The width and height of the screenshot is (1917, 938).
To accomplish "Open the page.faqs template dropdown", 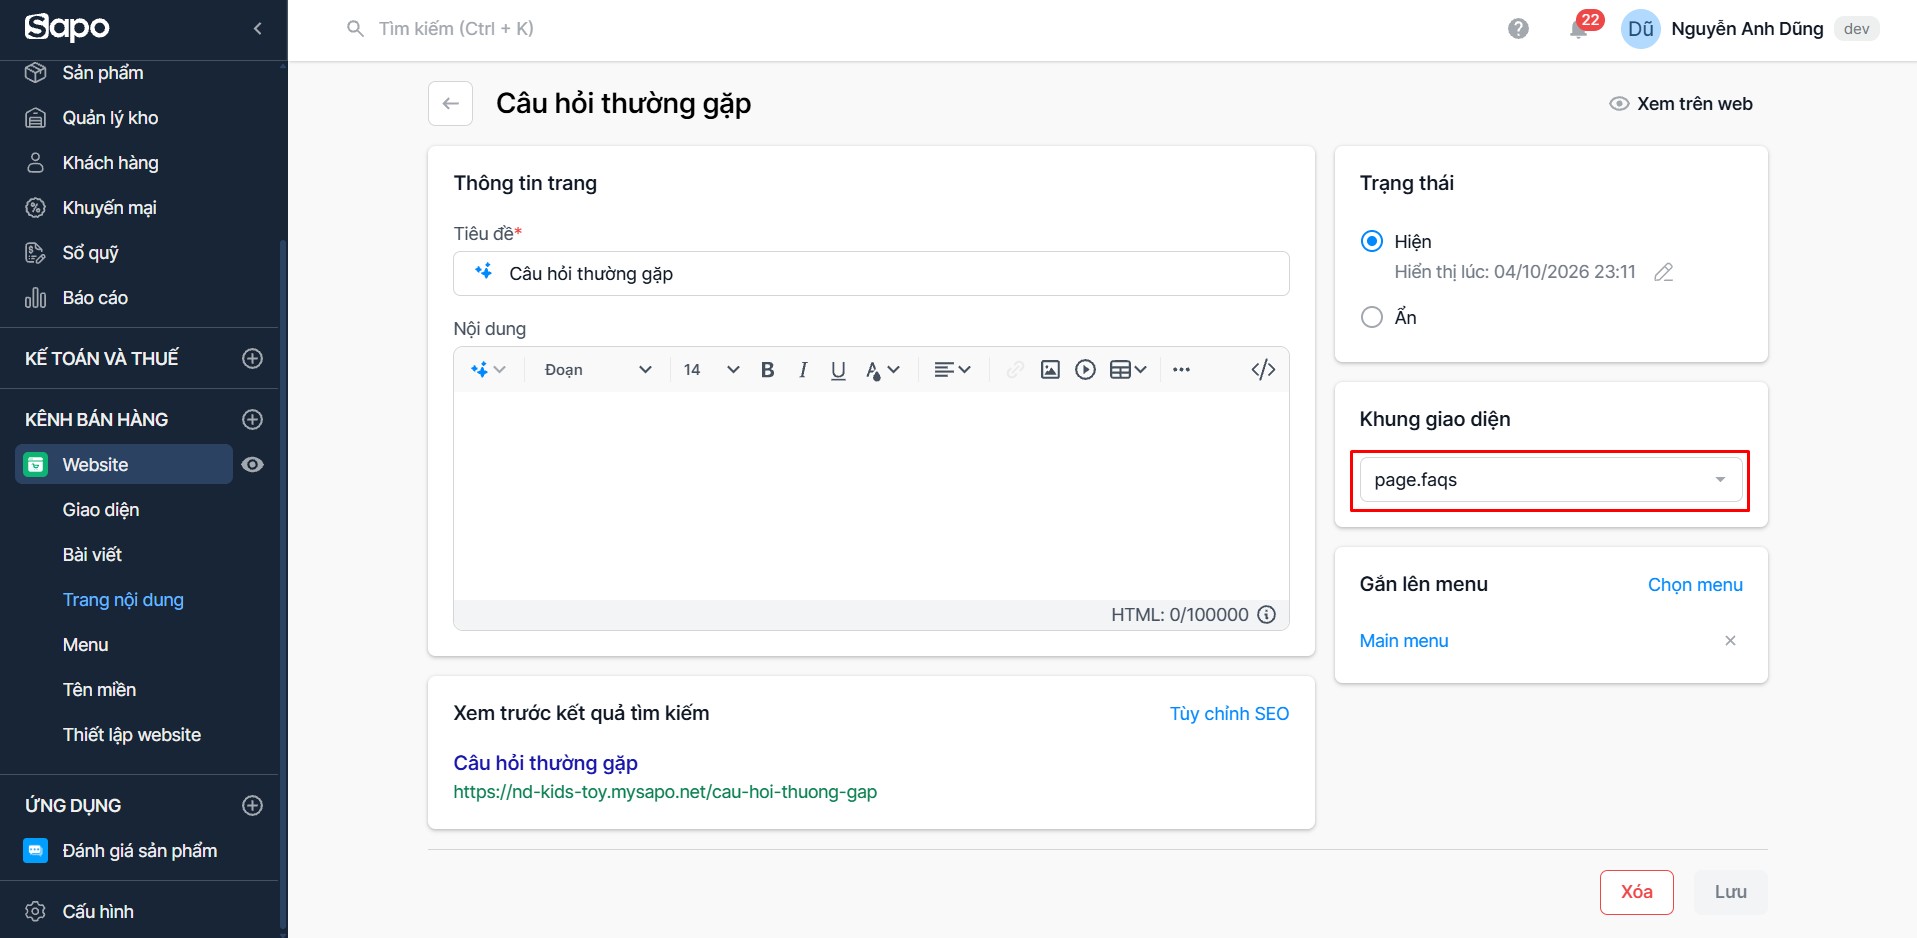I will pos(1550,480).
